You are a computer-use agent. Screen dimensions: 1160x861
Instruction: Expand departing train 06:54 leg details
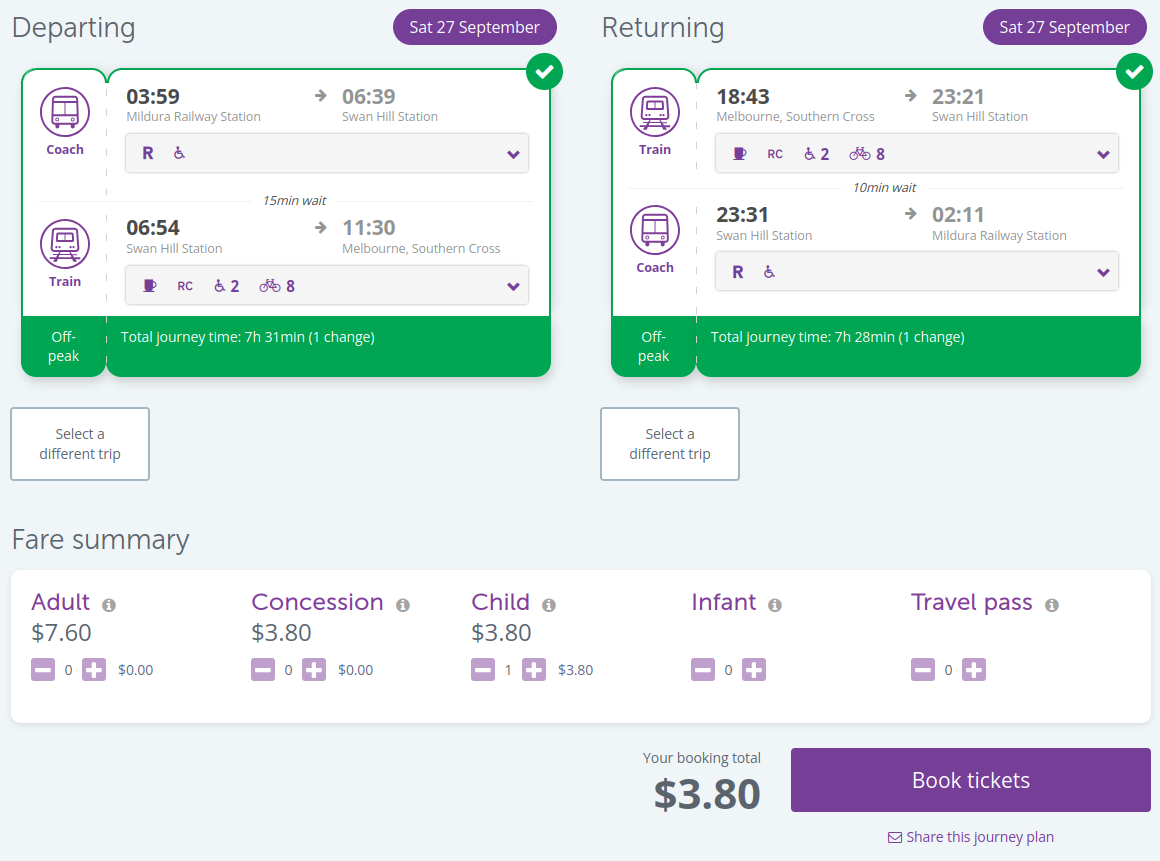point(327,286)
